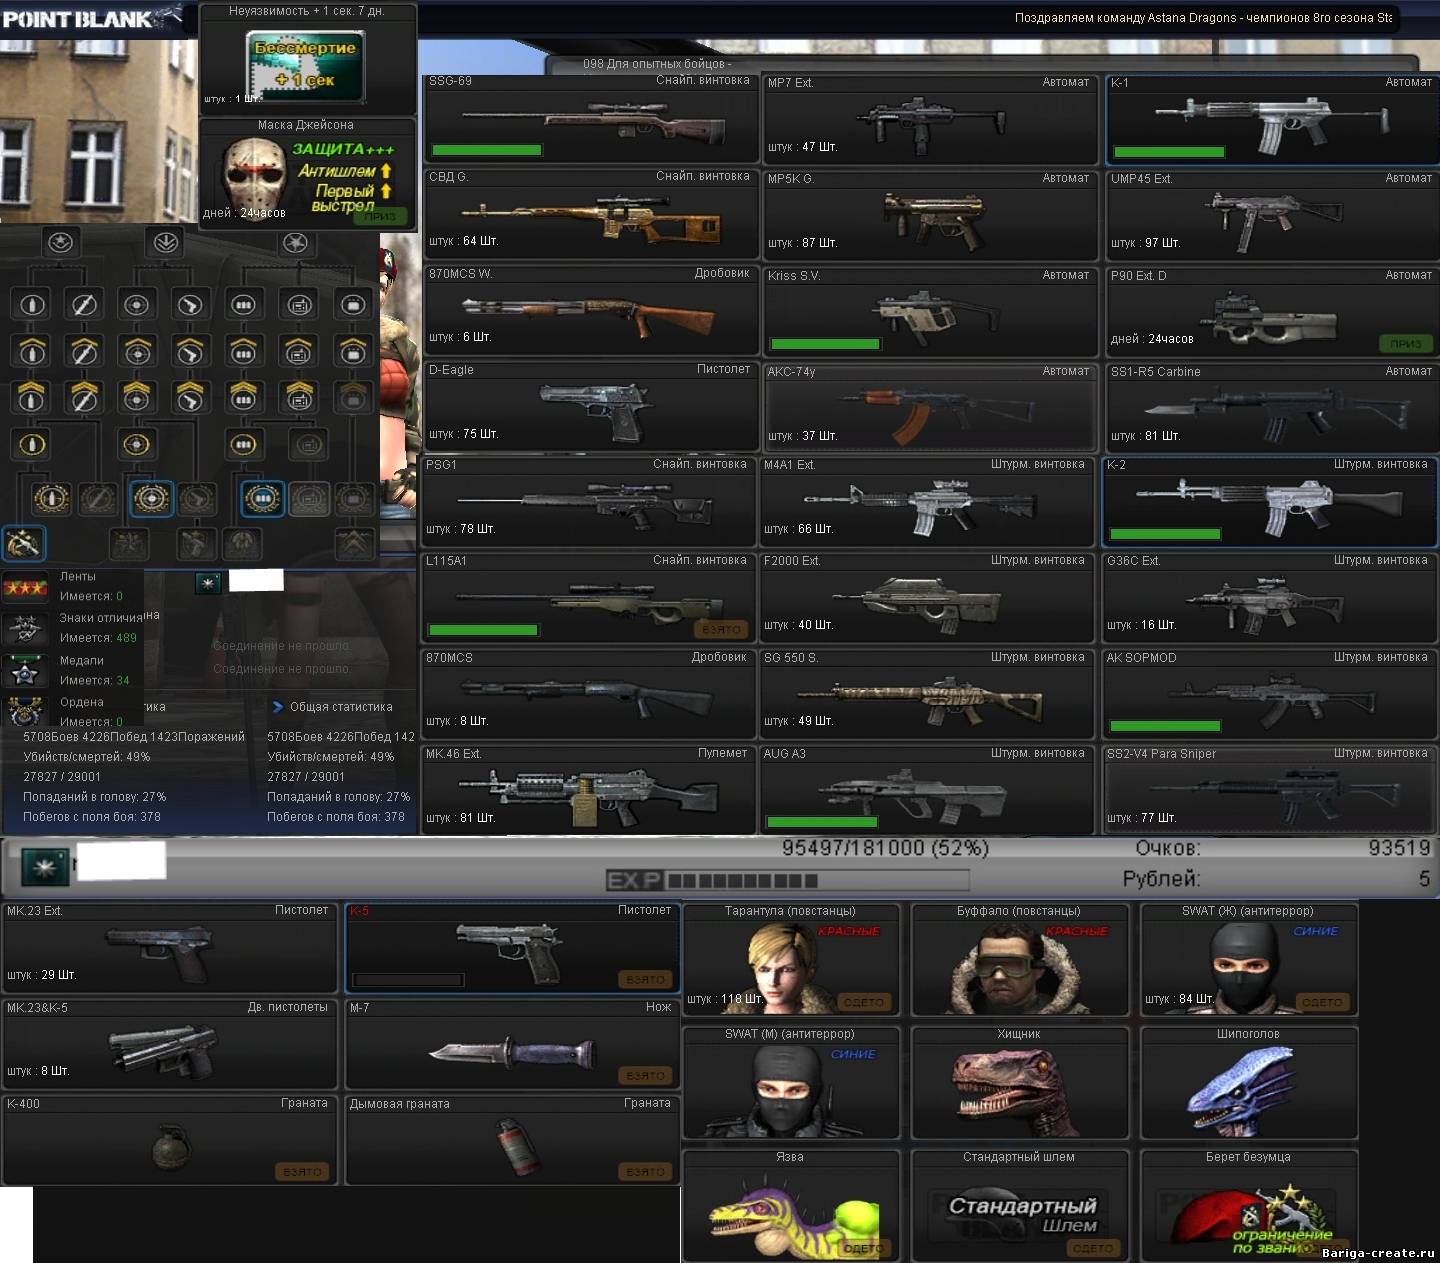Choose the UMP45 Ext. weapon card
The image size is (1440, 1263).
coord(1272,214)
